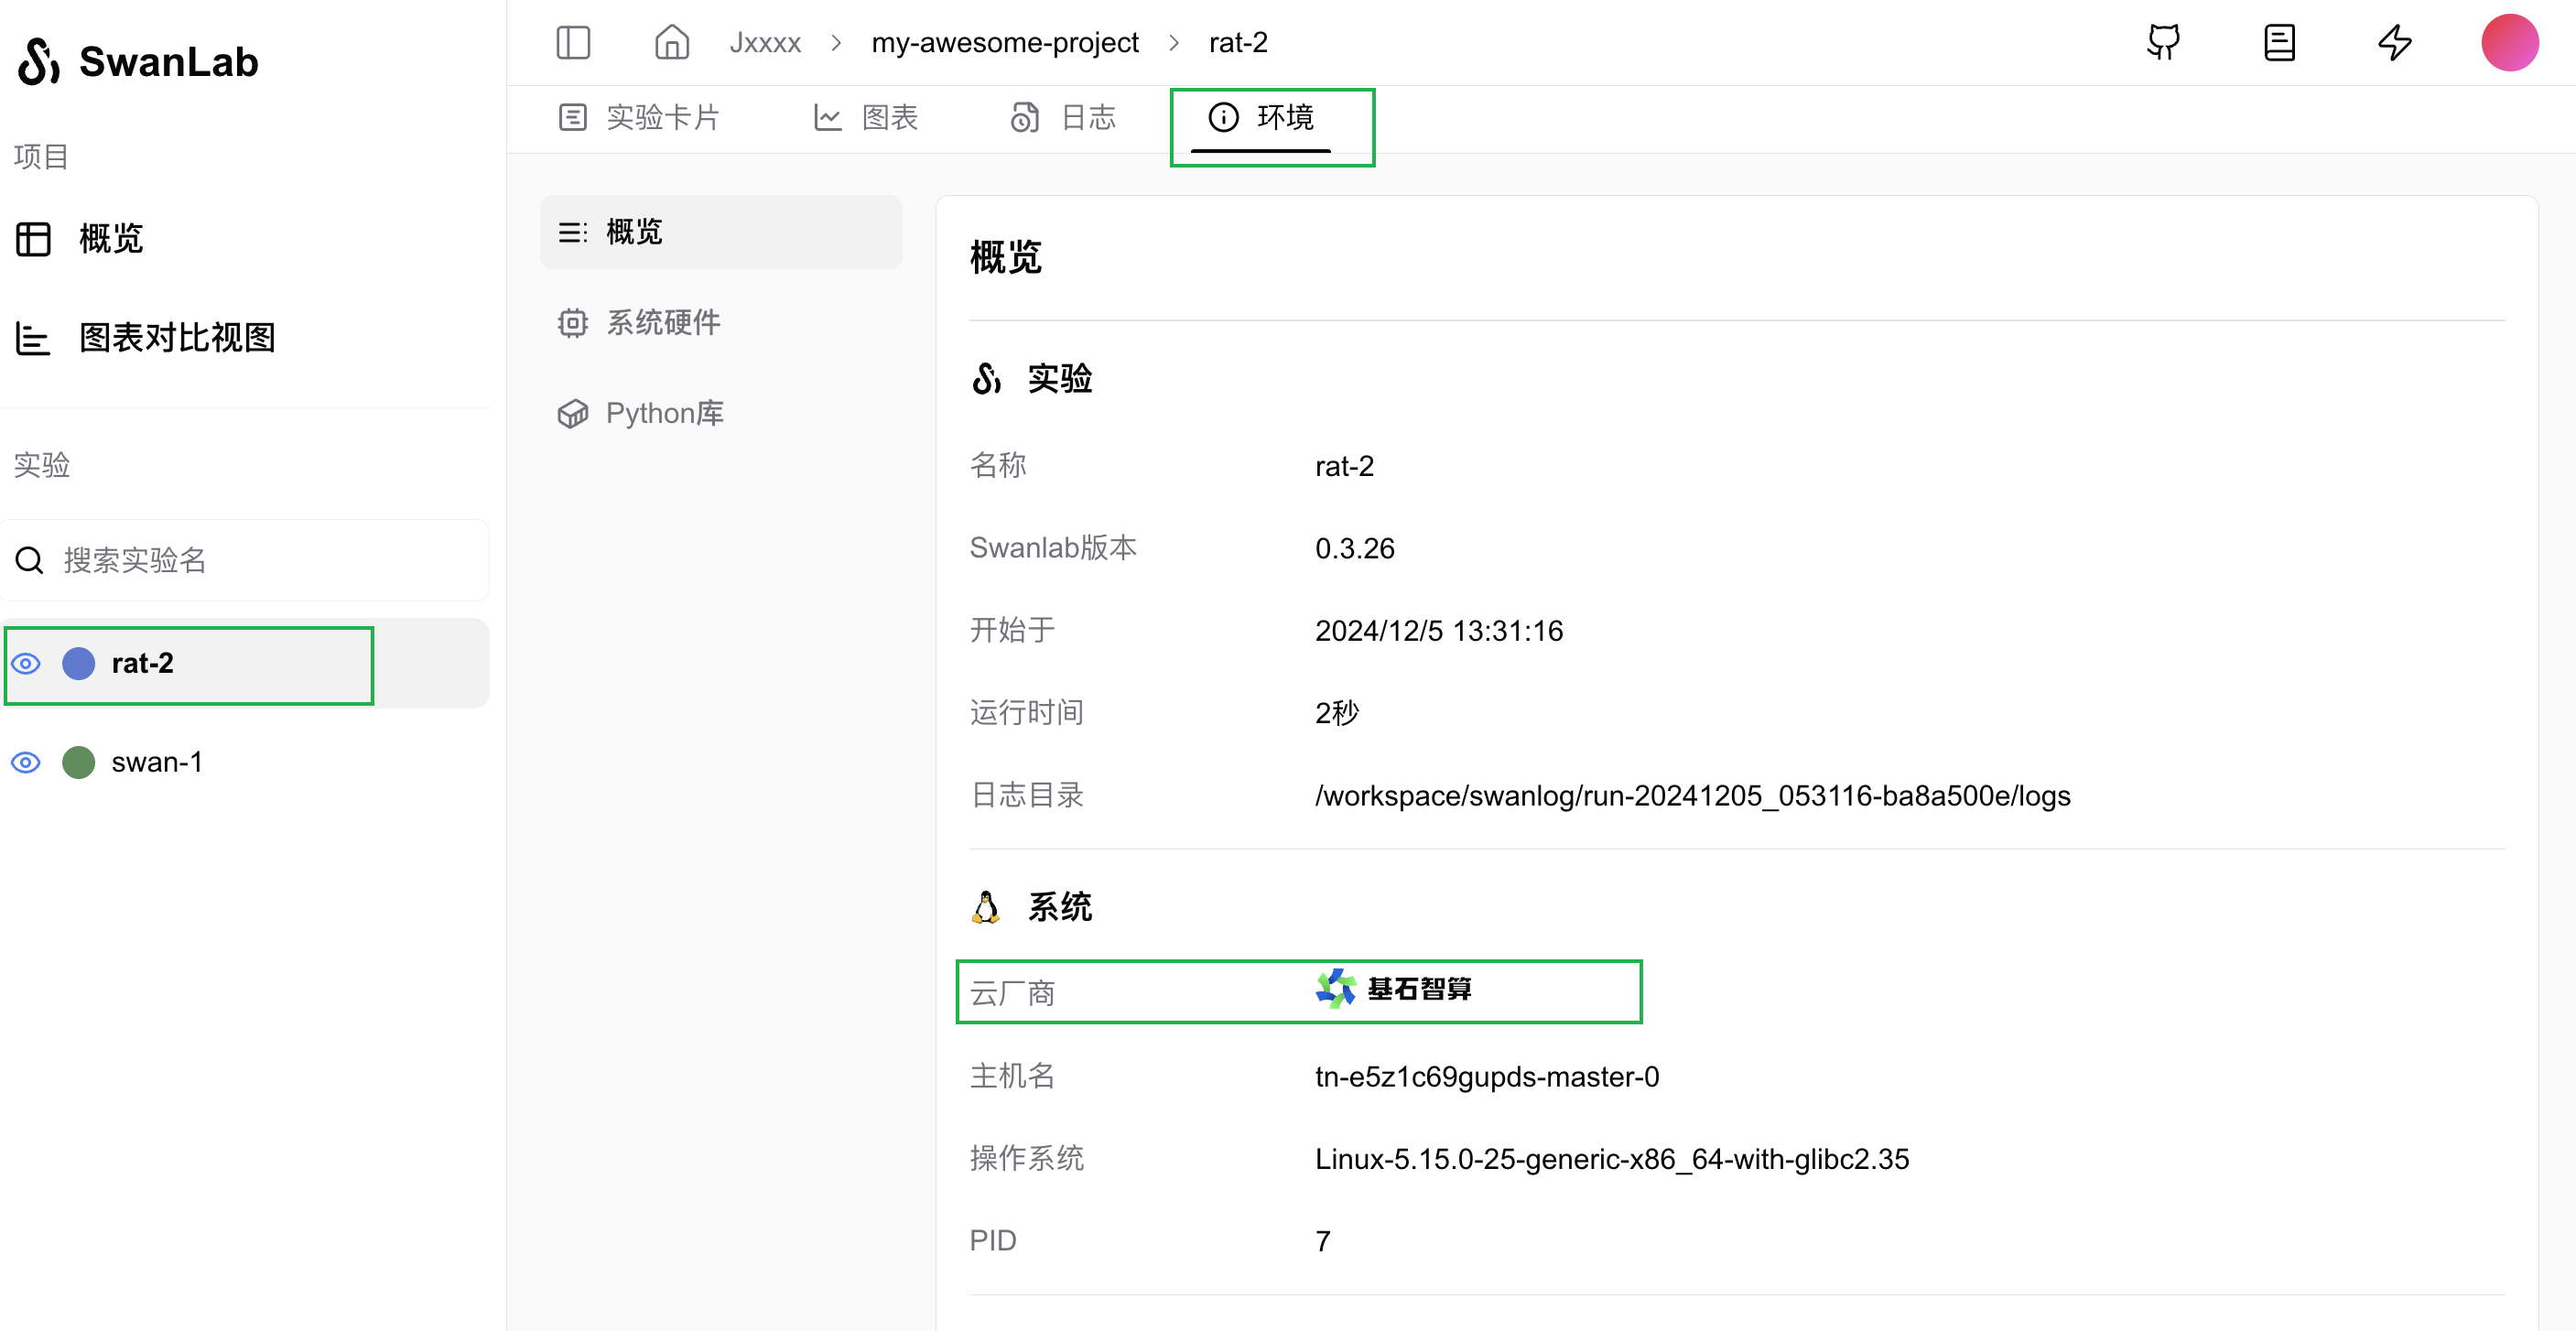Click the SwanLab version value 0.3.26
The image size is (2576, 1331).
[x=1355, y=549]
